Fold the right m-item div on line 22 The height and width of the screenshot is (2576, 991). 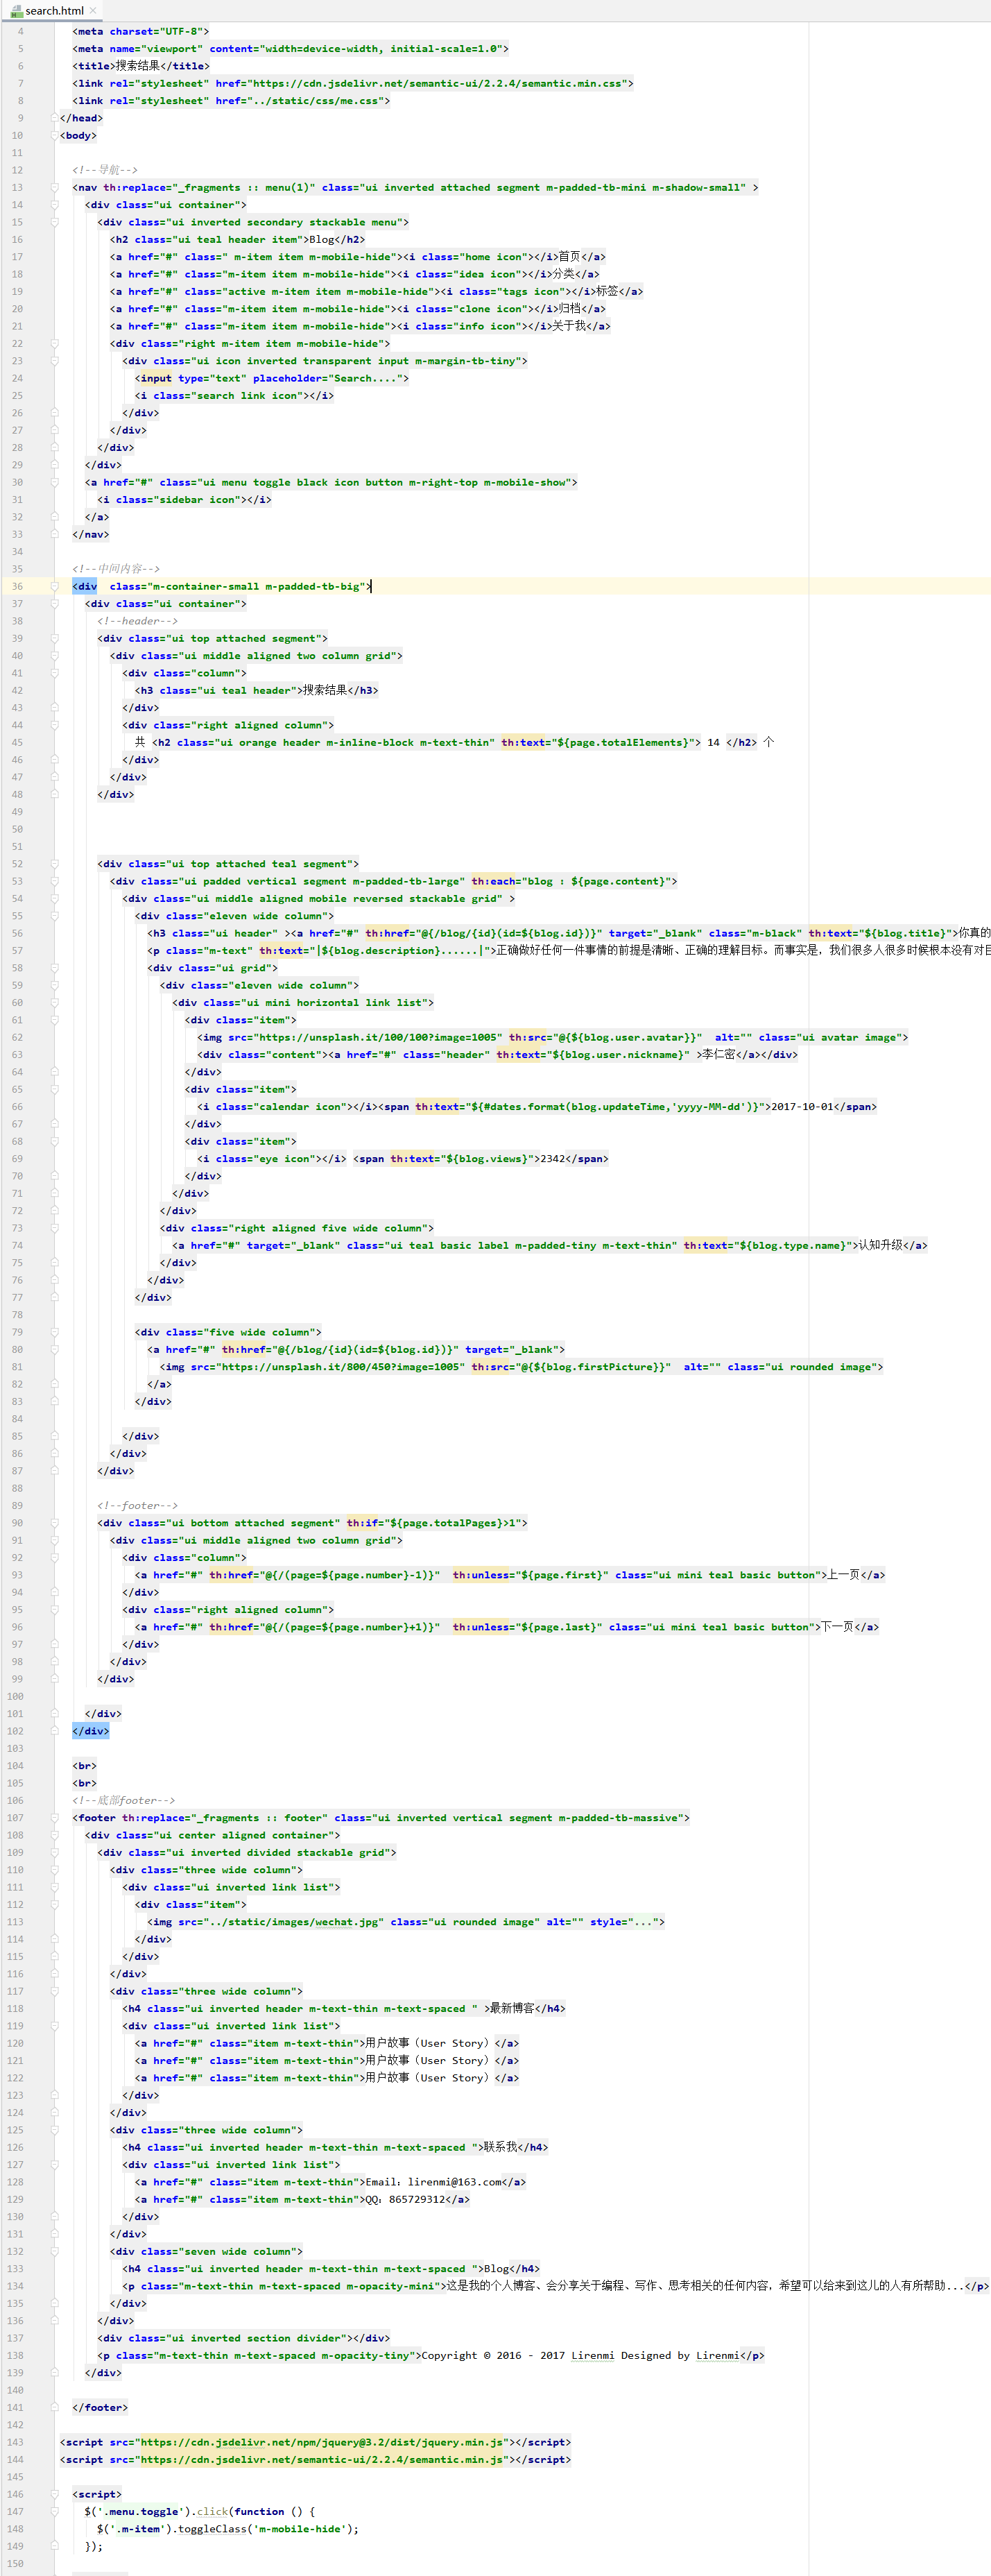click(x=55, y=343)
